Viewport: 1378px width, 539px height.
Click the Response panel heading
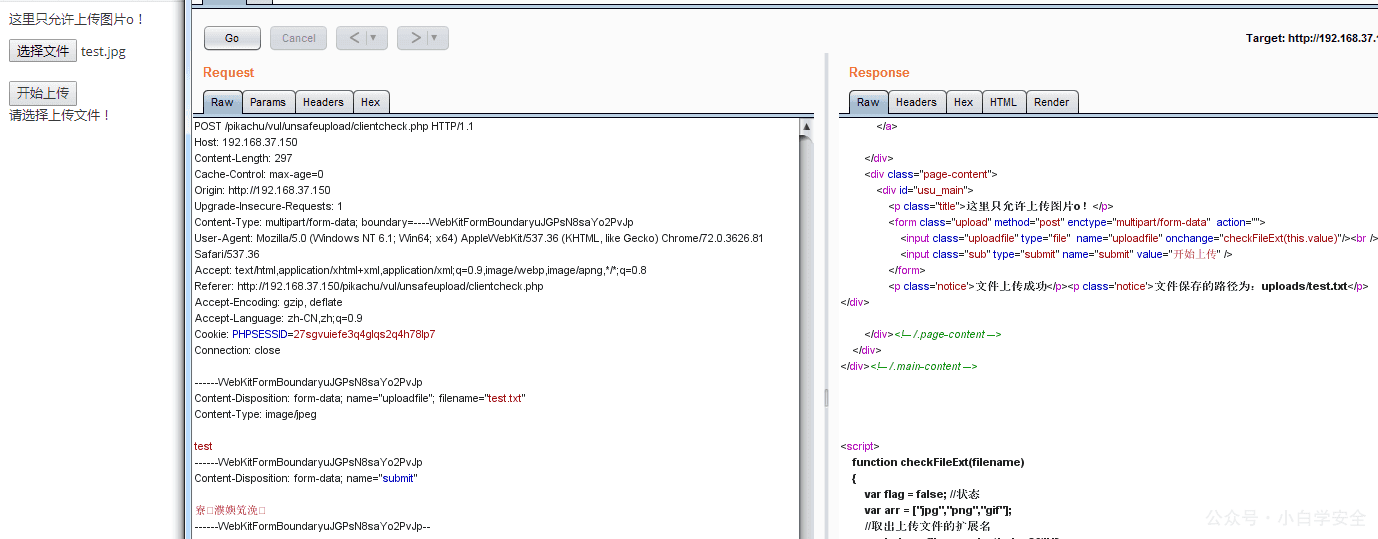(879, 72)
